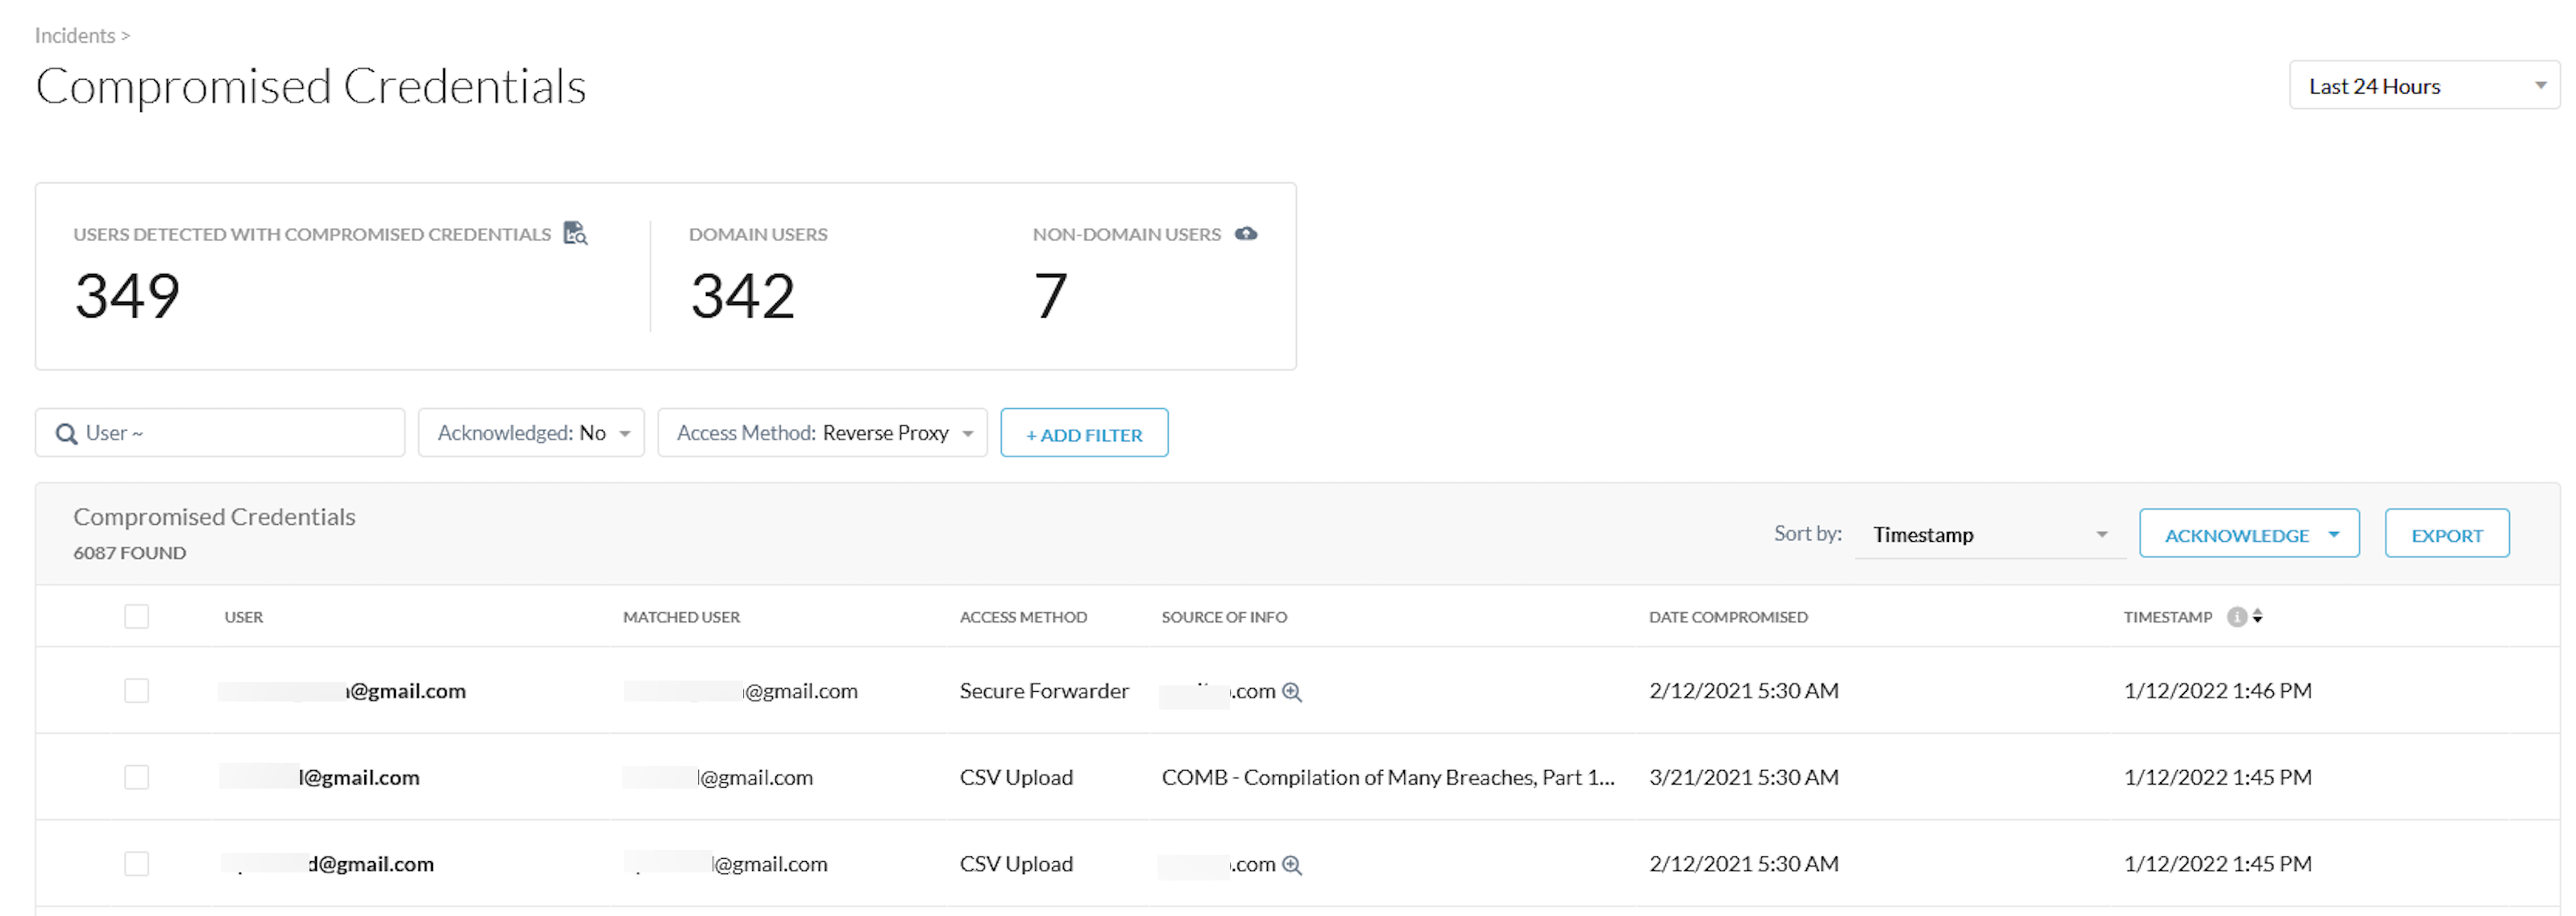2576x916 pixels.
Task: Click the ACKNOWLEDGE button label
Action: [2237, 536]
